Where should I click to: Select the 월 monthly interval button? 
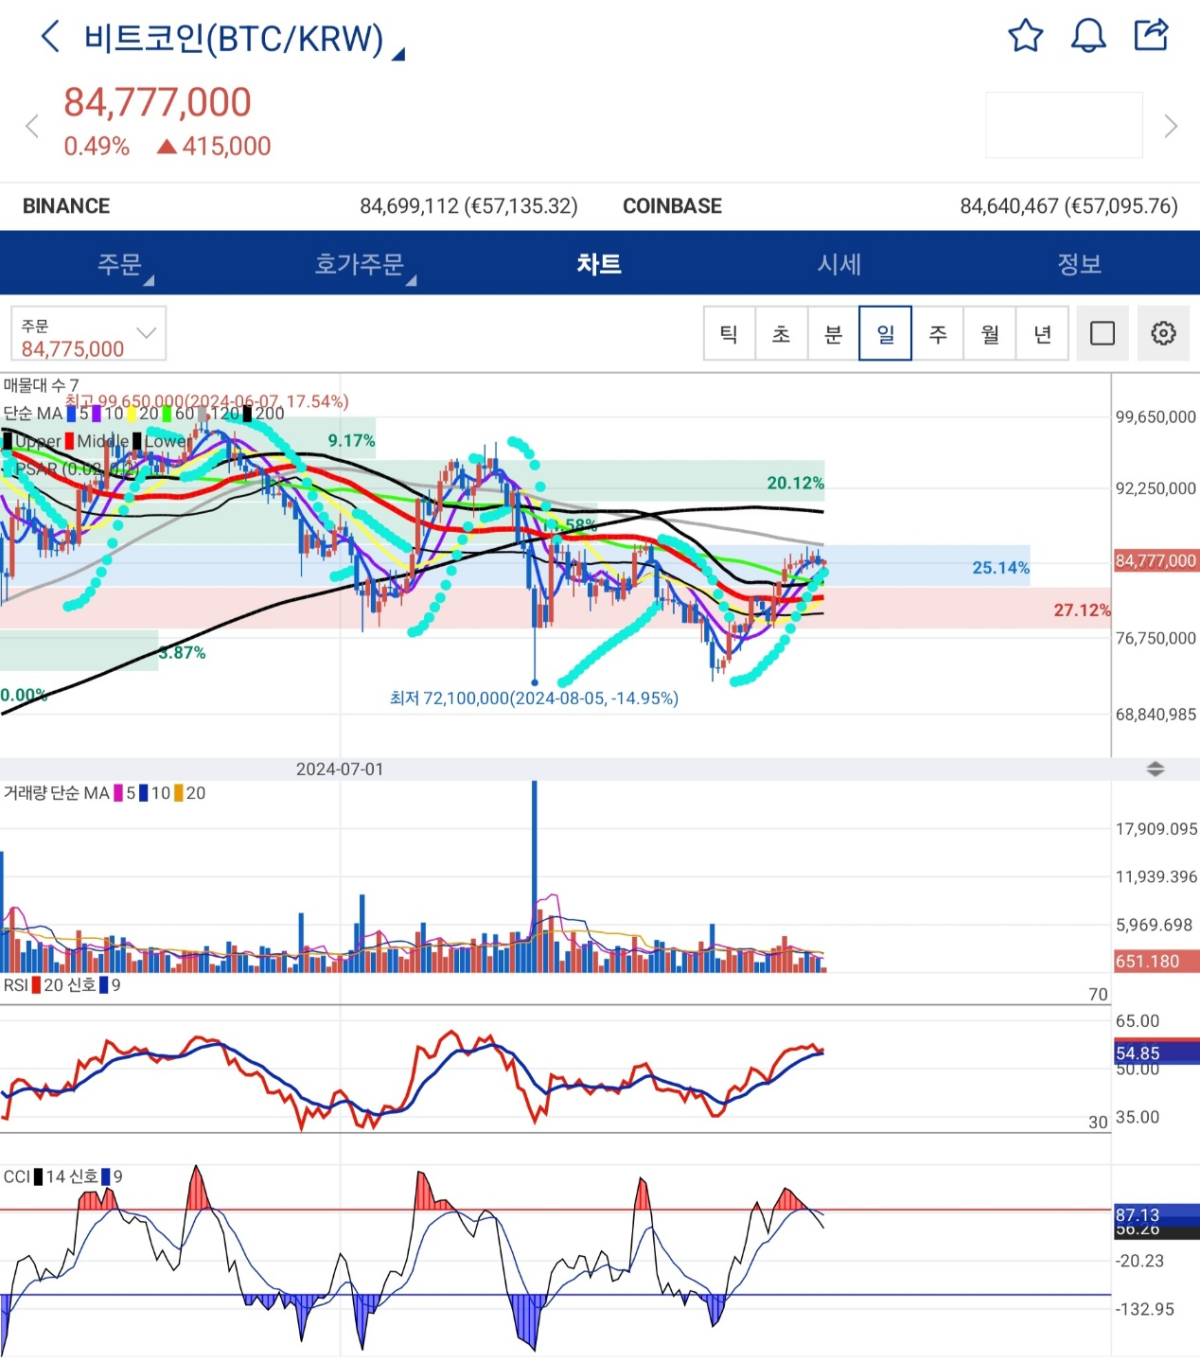coord(990,333)
